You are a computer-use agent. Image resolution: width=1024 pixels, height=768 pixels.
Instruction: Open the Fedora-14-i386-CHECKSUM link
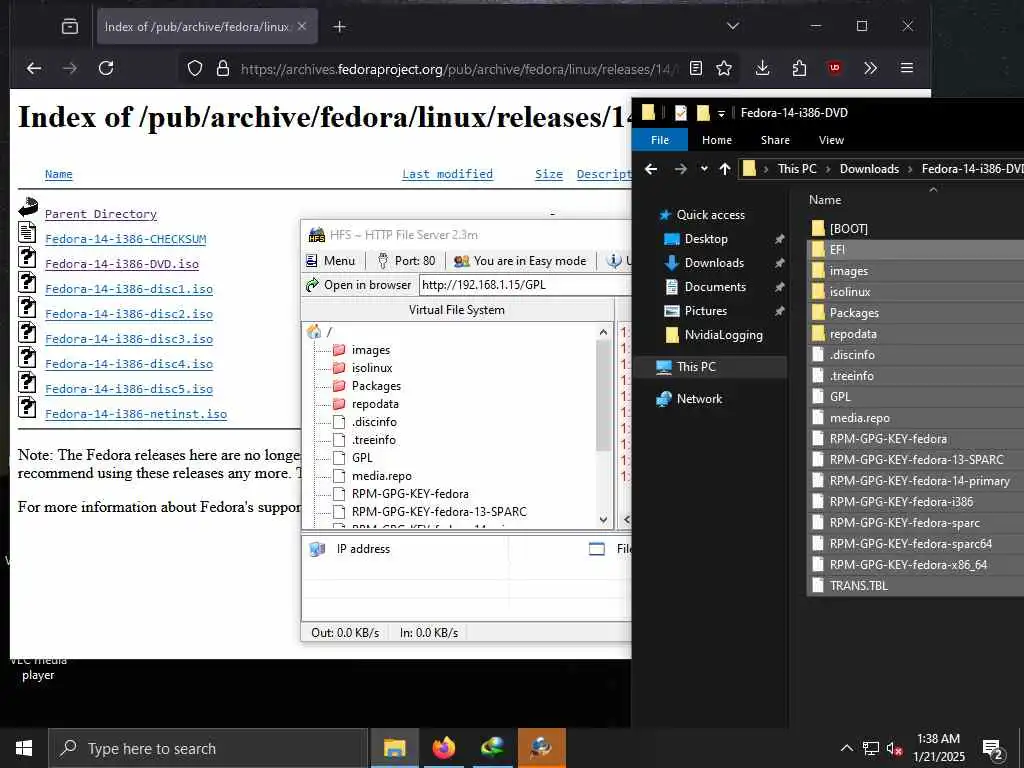click(125, 239)
